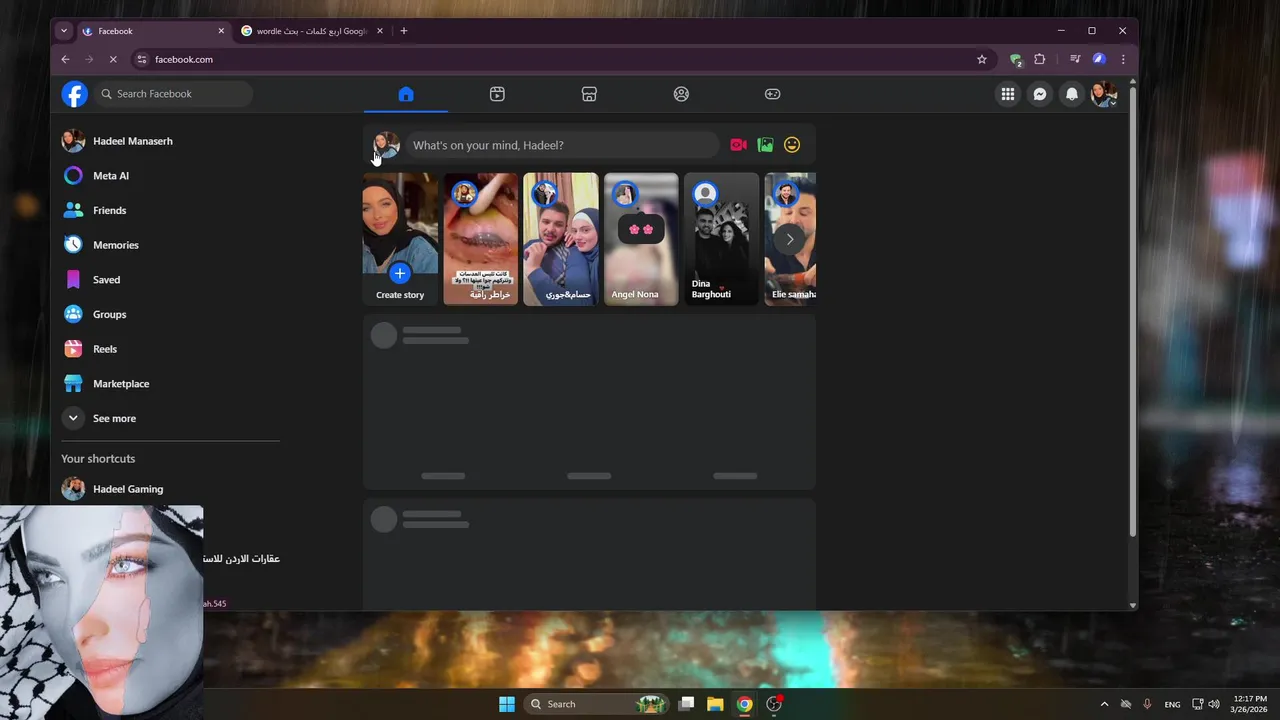The width and height of the screenshot is (1280, 720).
Task: Open the حسام&جوري story
Action: 561,239
